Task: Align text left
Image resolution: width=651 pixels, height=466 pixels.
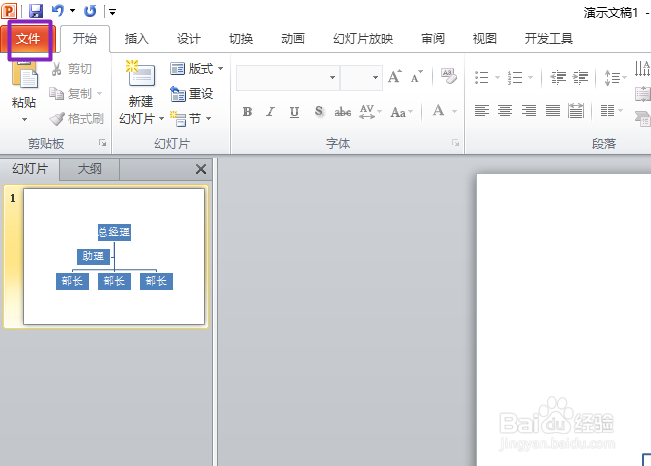Action: pyautogui.click(x=482, y=110)
